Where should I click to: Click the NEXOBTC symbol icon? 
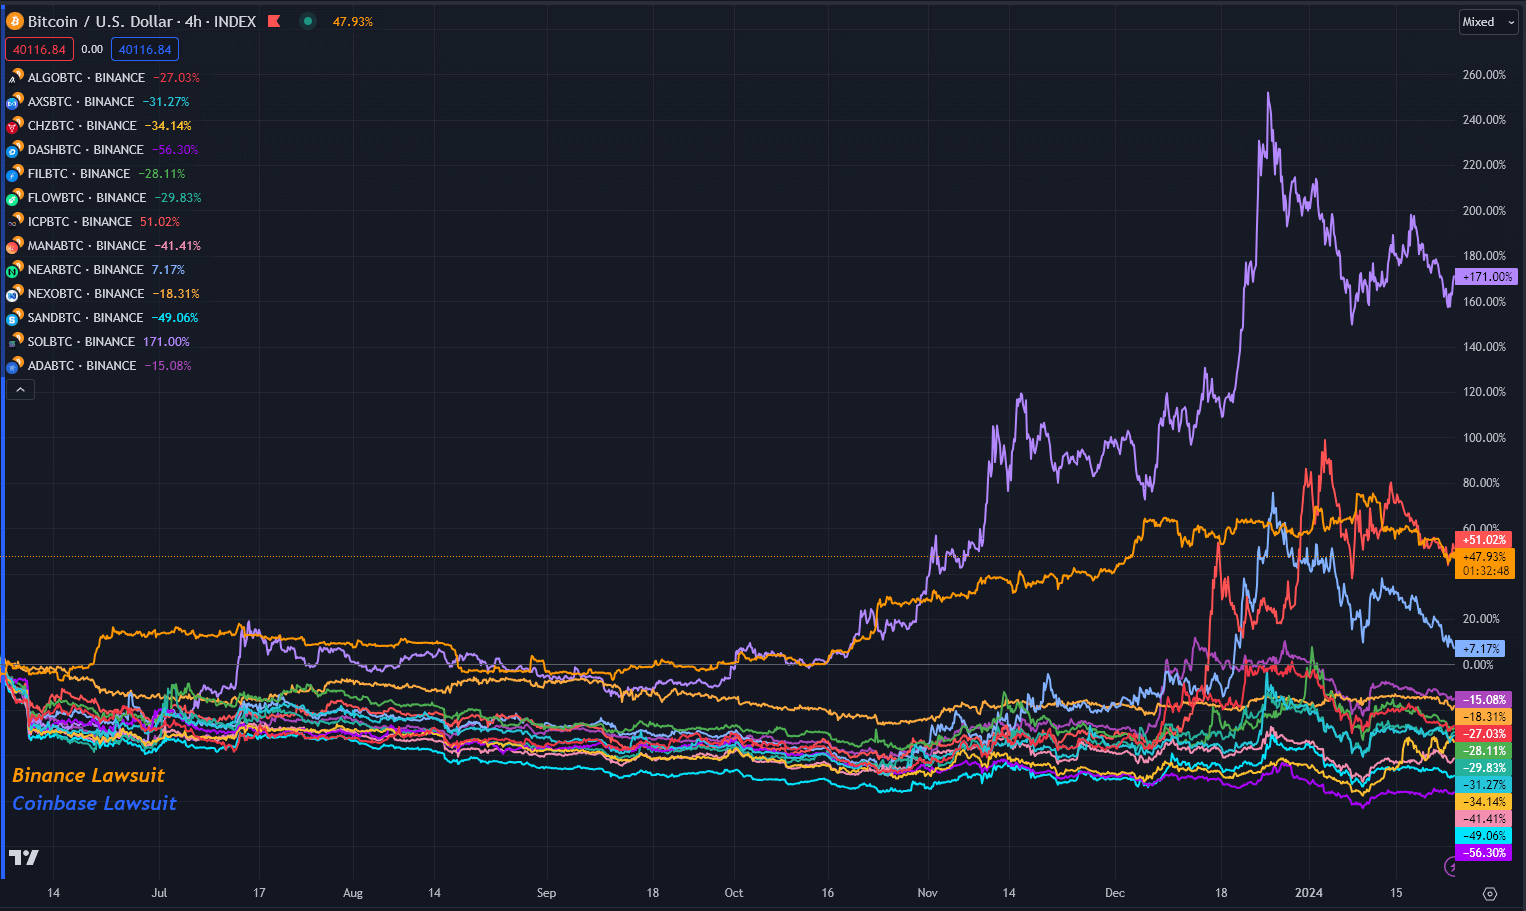[x=14, y=293]
